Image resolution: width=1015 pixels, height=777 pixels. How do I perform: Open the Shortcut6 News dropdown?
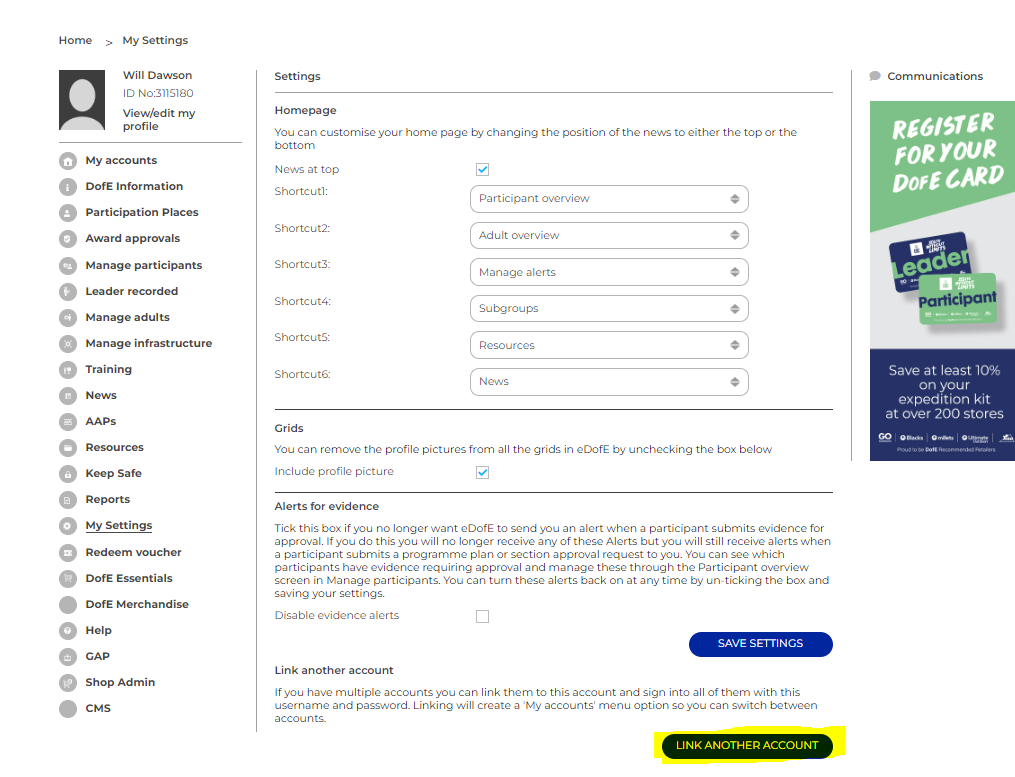[x=608, y=382]
